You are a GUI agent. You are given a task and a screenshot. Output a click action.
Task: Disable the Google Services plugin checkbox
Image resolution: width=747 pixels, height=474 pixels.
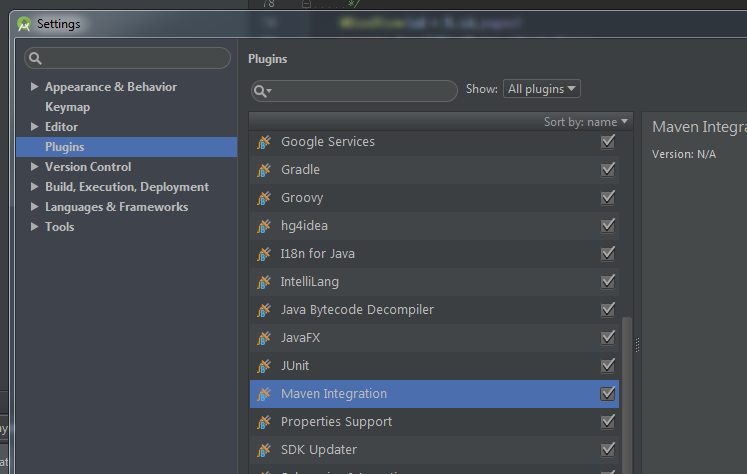pyautogui.click(x=608, y=141)
